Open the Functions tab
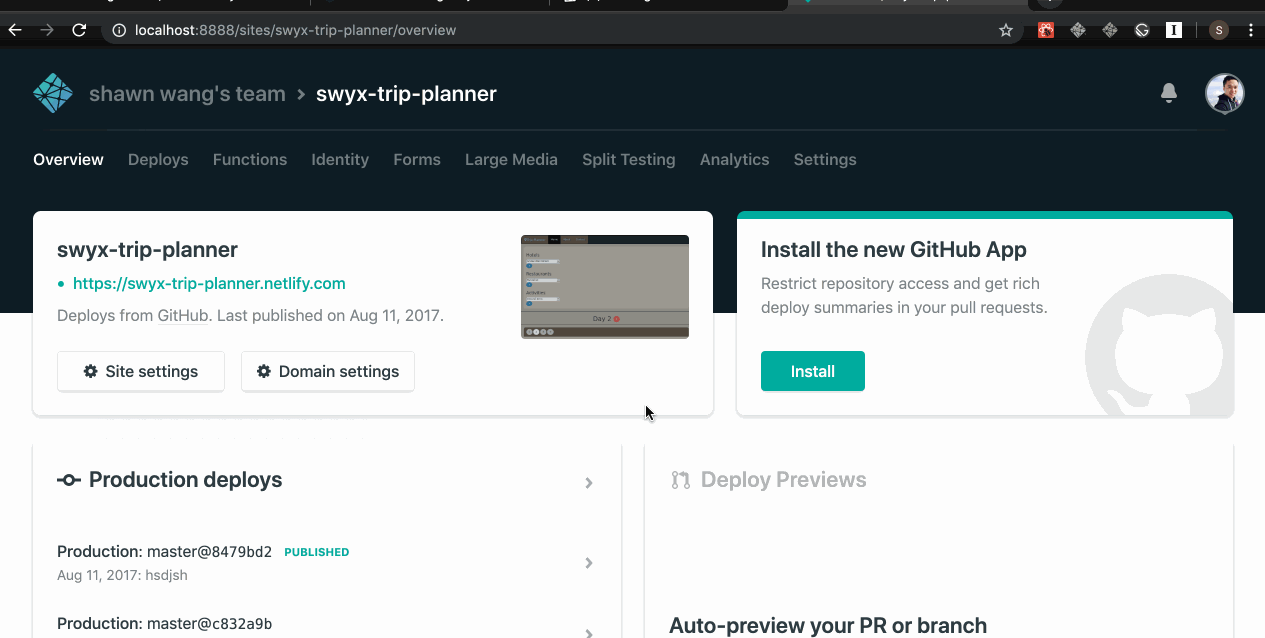 250,159
